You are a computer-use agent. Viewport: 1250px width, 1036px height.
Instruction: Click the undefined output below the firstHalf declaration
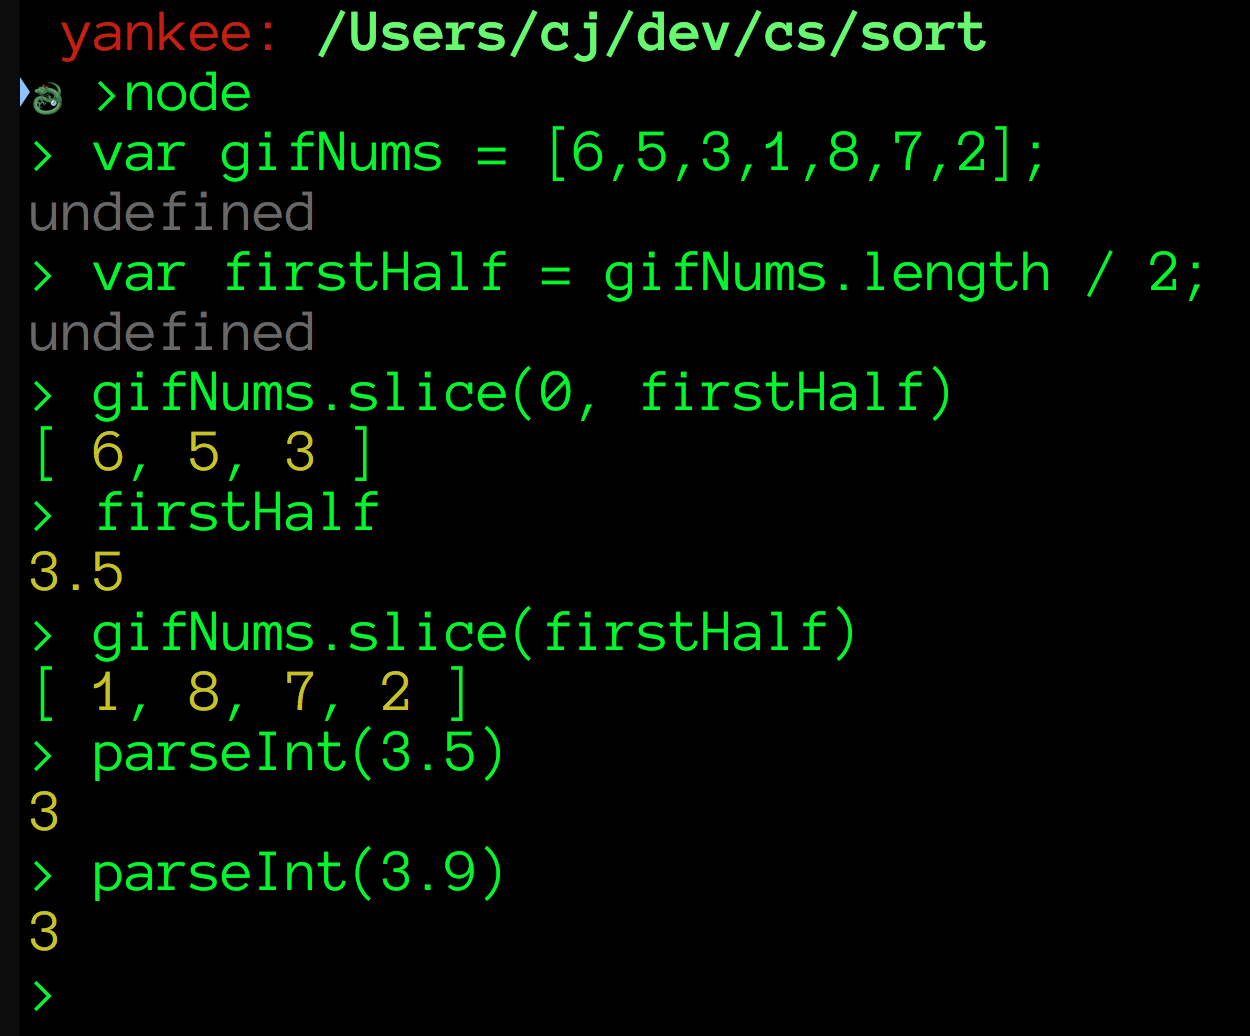pos(171,332)
